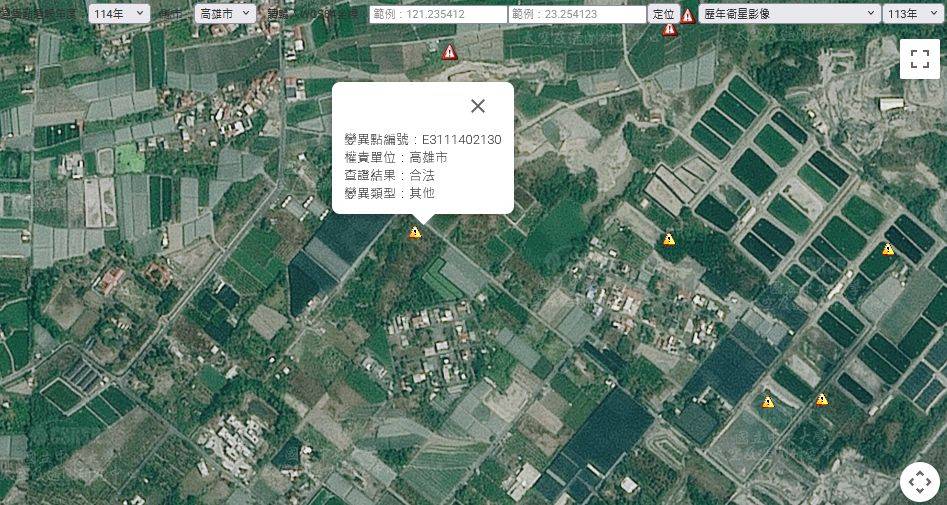The height and width of the screenshot is (505, 947).
Task: Close the change point info popup
Action: click(x=478, y=106)
